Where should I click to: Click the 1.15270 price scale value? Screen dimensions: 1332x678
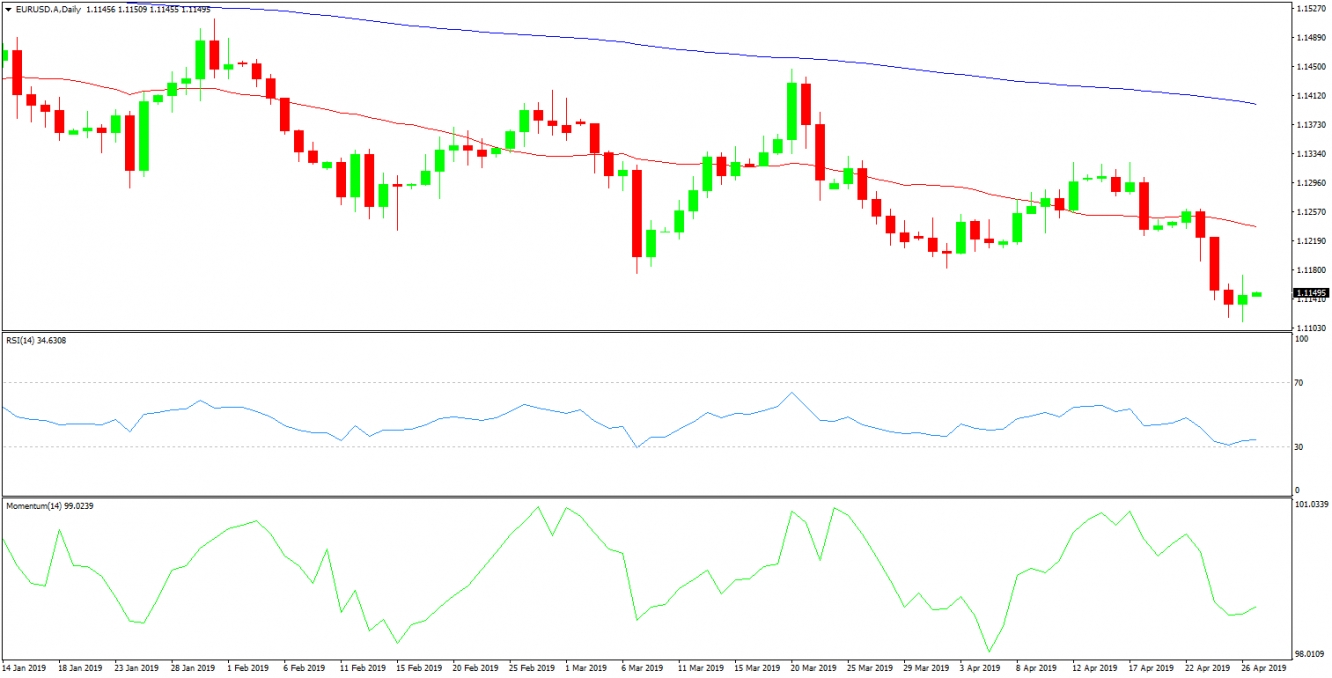pos(1311,8)
